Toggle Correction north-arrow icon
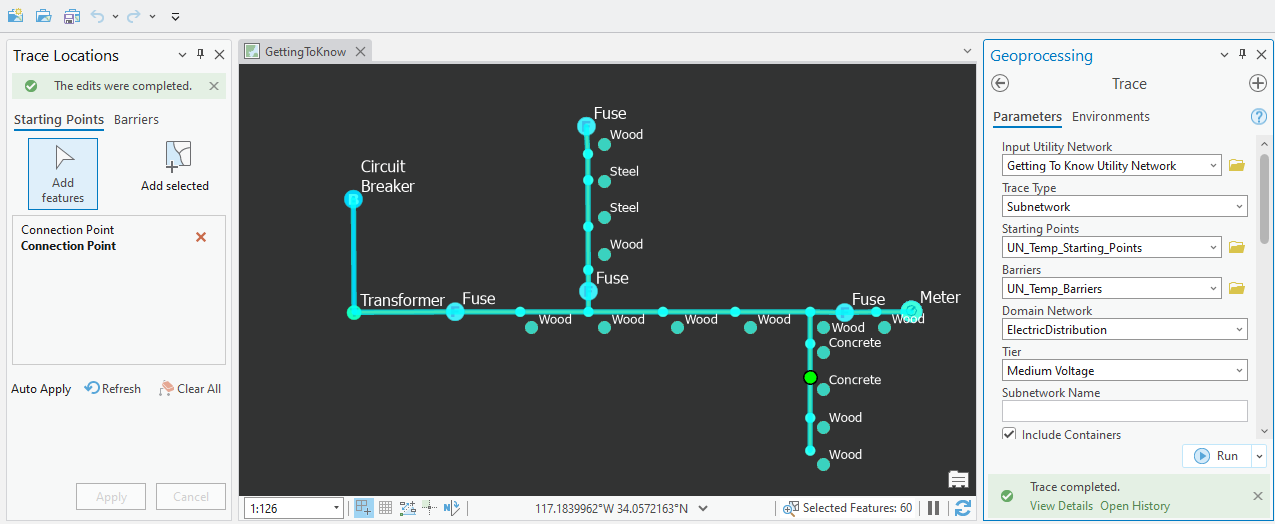The height and width of the screenshot is (524, 1275). point(451,508)
